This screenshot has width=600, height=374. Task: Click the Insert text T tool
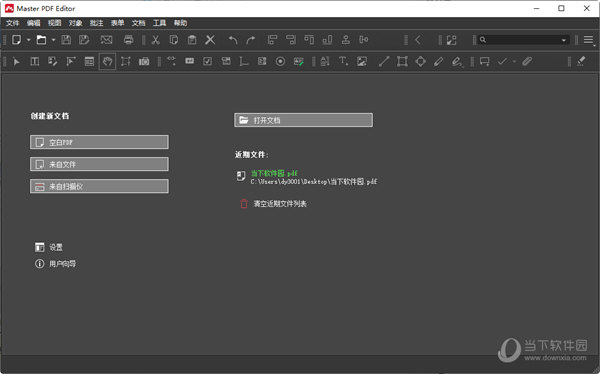coord(343,62)
